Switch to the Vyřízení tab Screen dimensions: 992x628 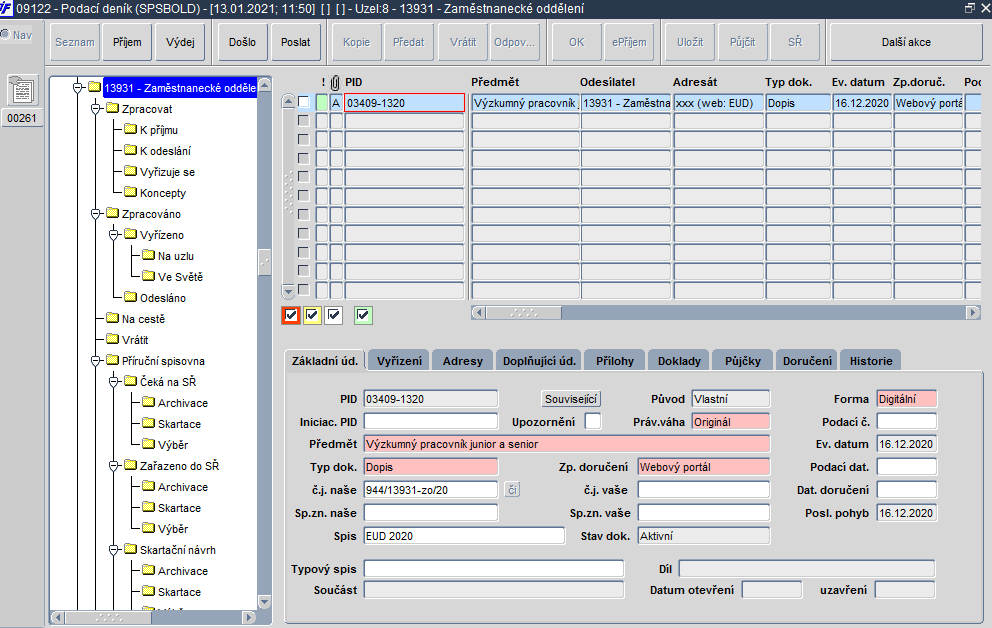tap(399, 360)
